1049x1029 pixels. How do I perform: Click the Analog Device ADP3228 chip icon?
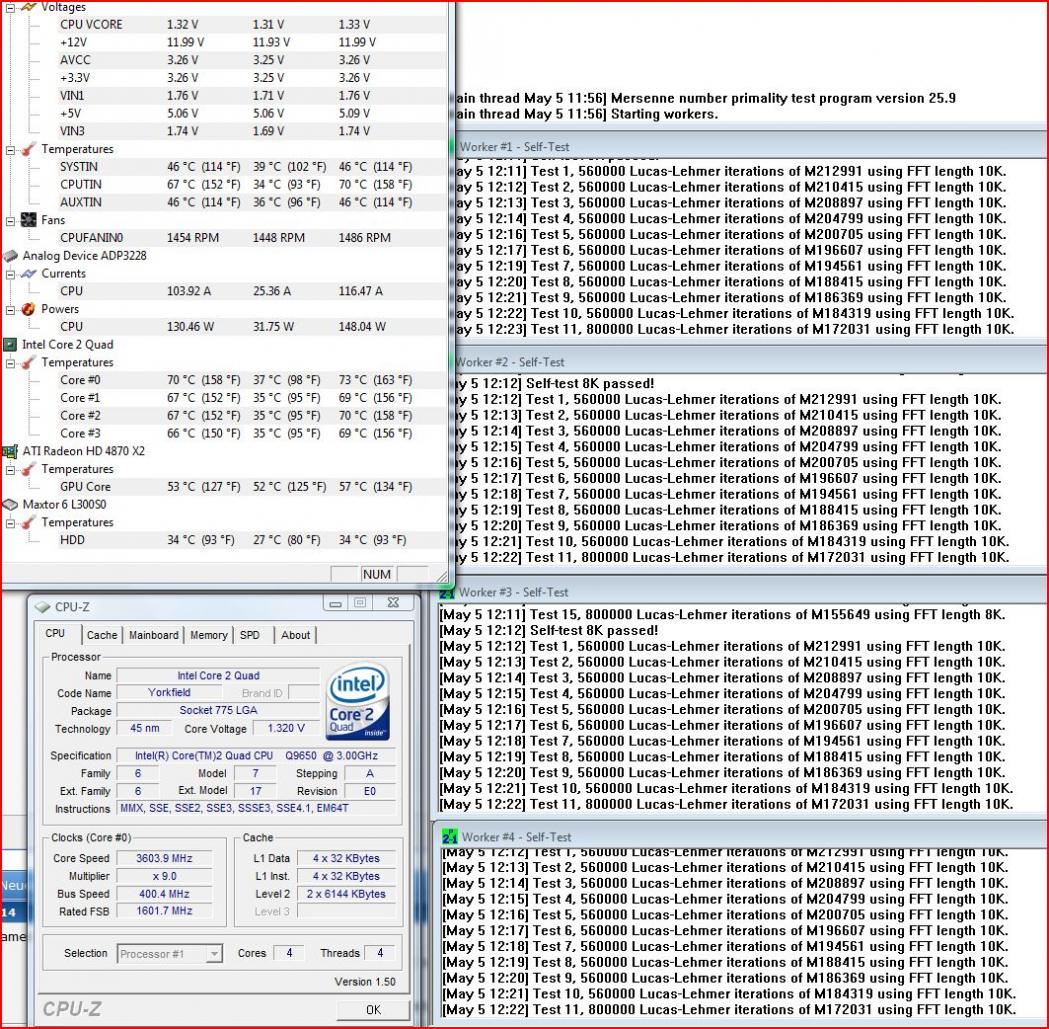point(10,256)
